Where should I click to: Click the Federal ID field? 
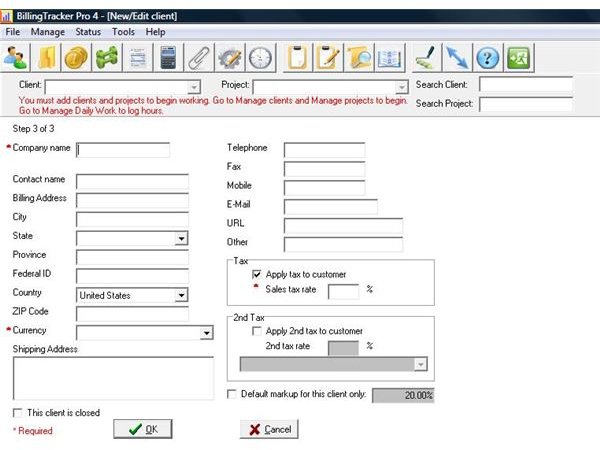(132, 276)
